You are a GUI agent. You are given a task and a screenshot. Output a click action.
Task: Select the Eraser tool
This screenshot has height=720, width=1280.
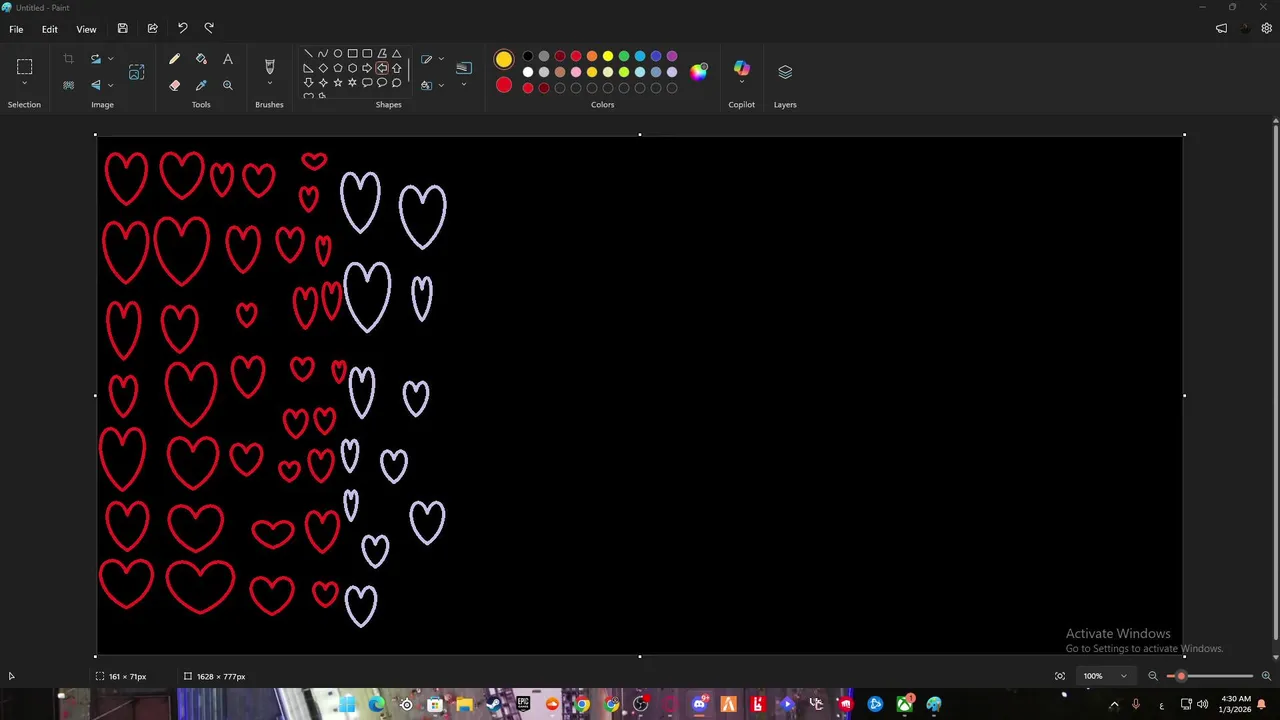[x=174, y=86]
